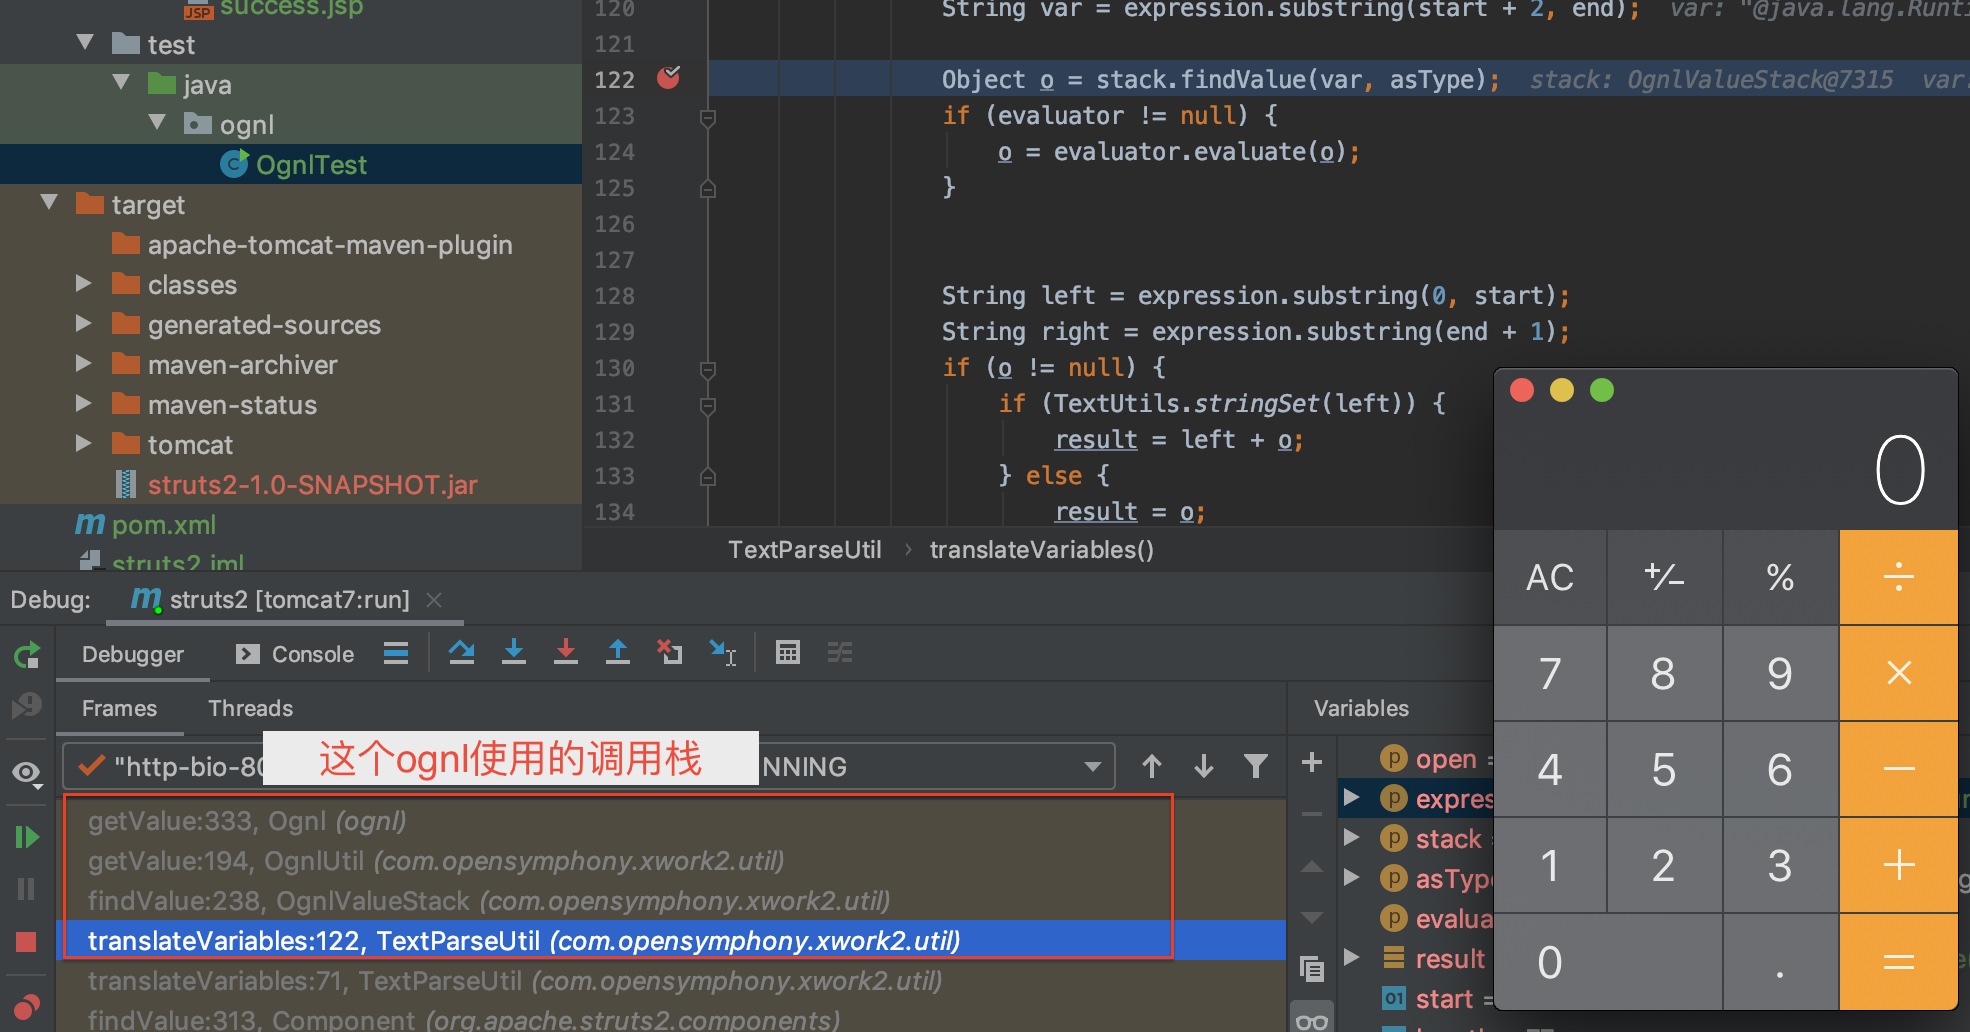Add a new watch with plus icon
This screenshot has width=1970, height=1032.
click(1312, 762)
